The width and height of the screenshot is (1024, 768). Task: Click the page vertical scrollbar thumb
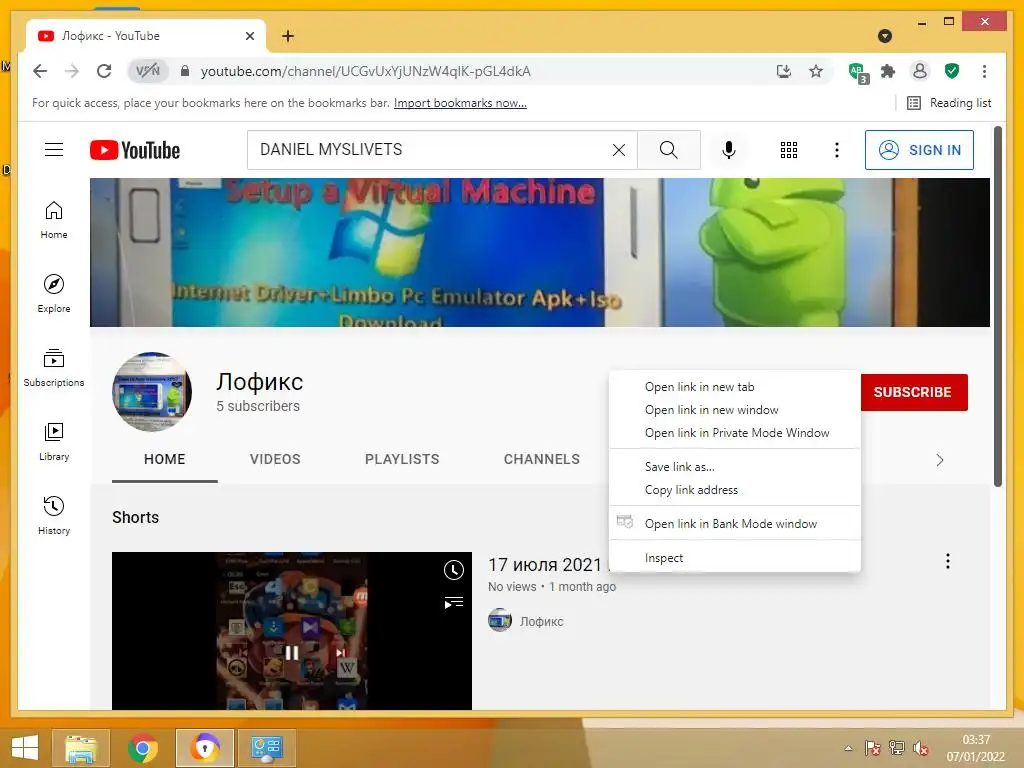pyautogui.click(x=997, y=307)
